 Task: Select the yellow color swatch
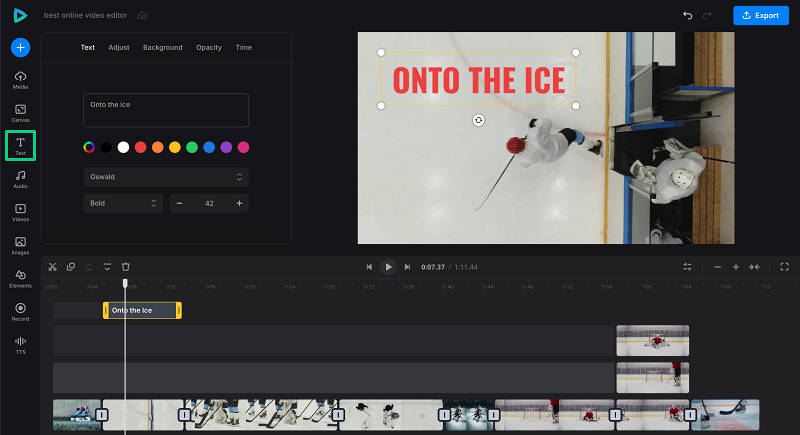174,147
